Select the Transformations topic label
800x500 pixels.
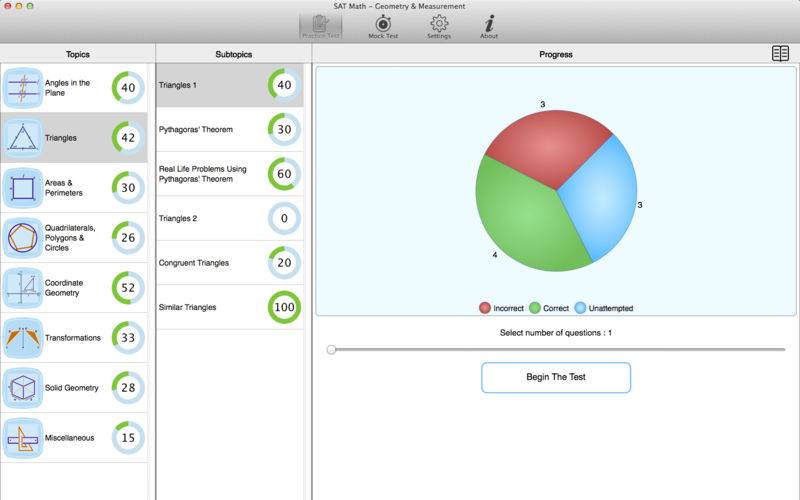click(72, 338)
